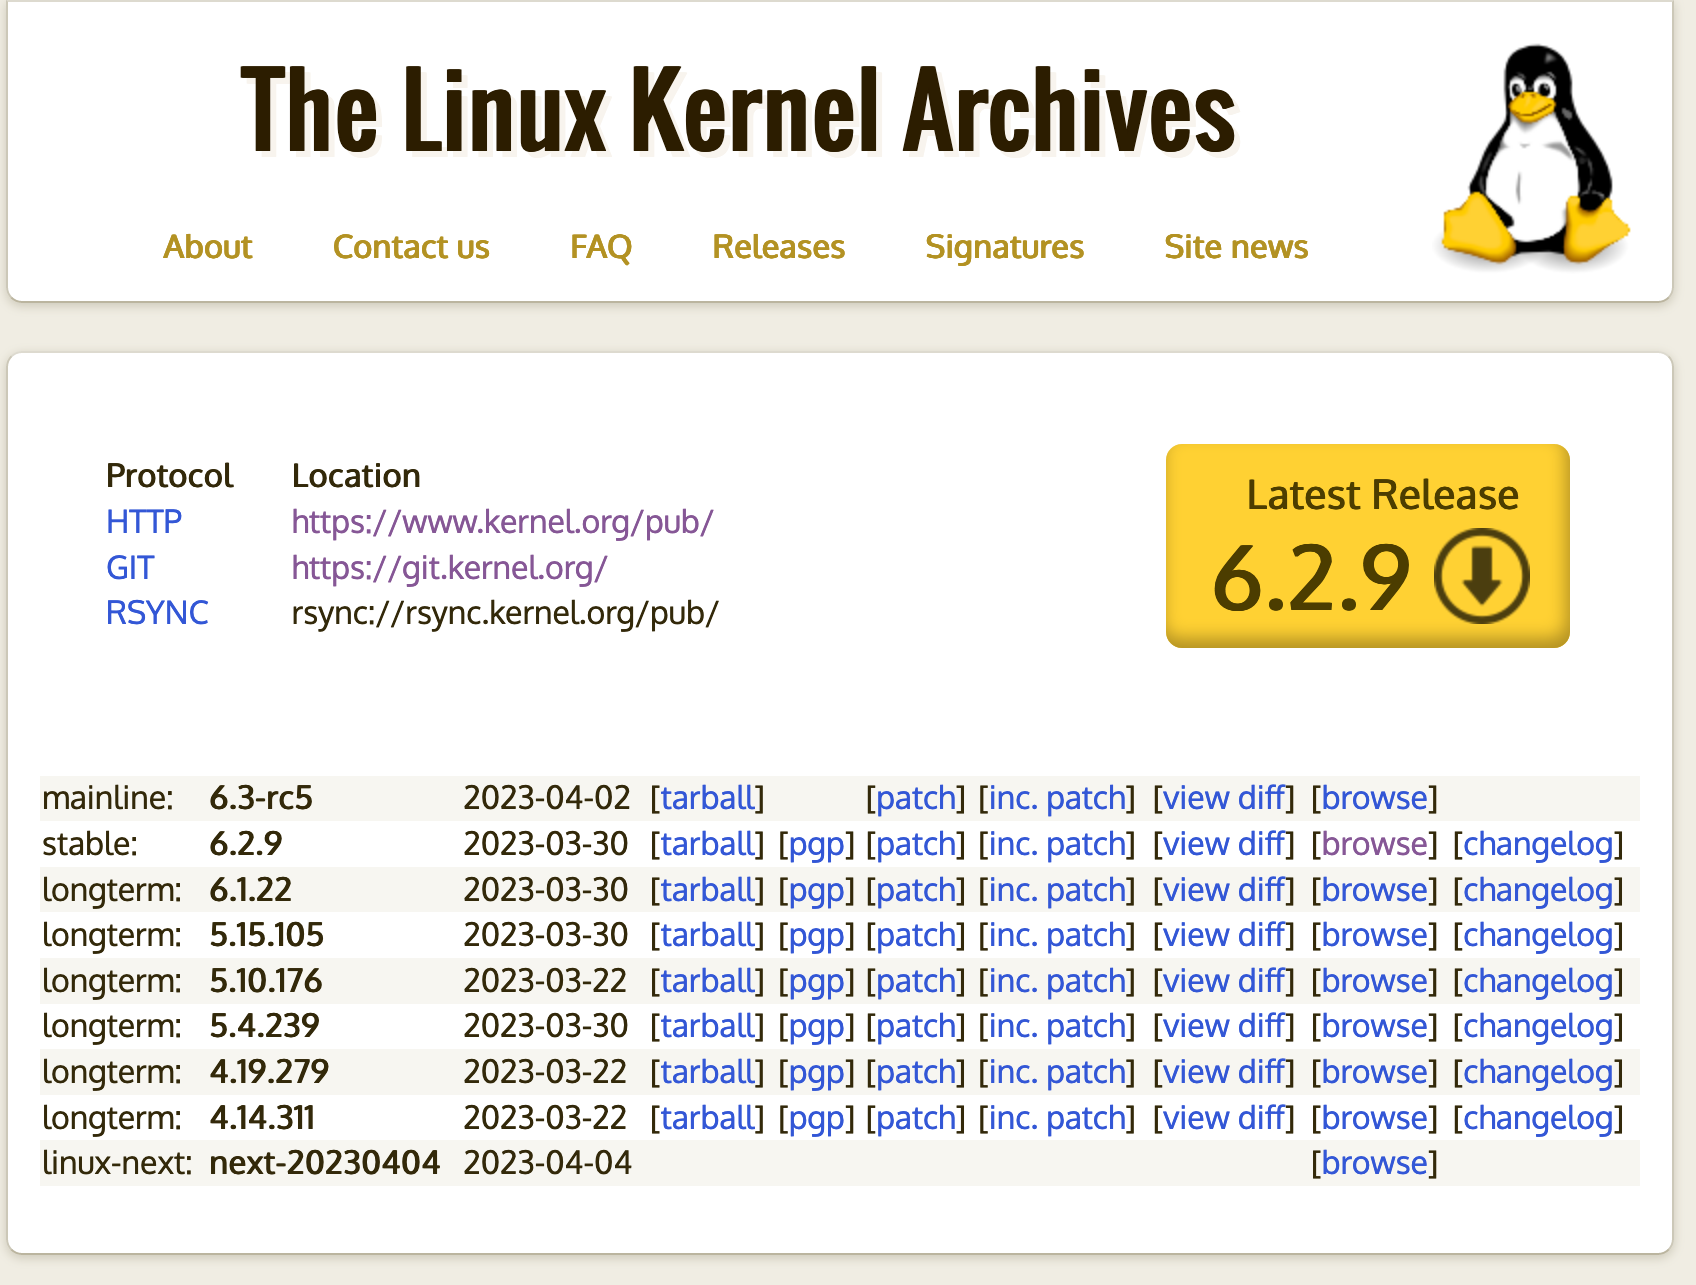Click the HTTP protocol link

tap(144, 522)
